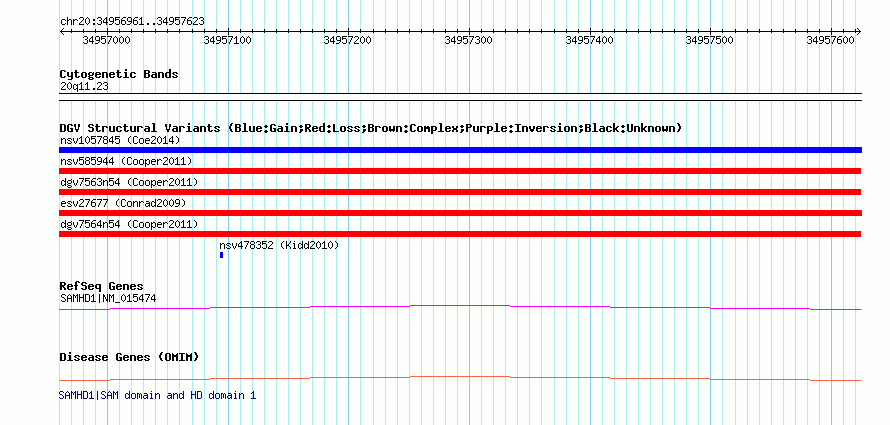Click the 20q11.23 band label
The height and width of the screenshot is (425, 890).
[84, 87]
